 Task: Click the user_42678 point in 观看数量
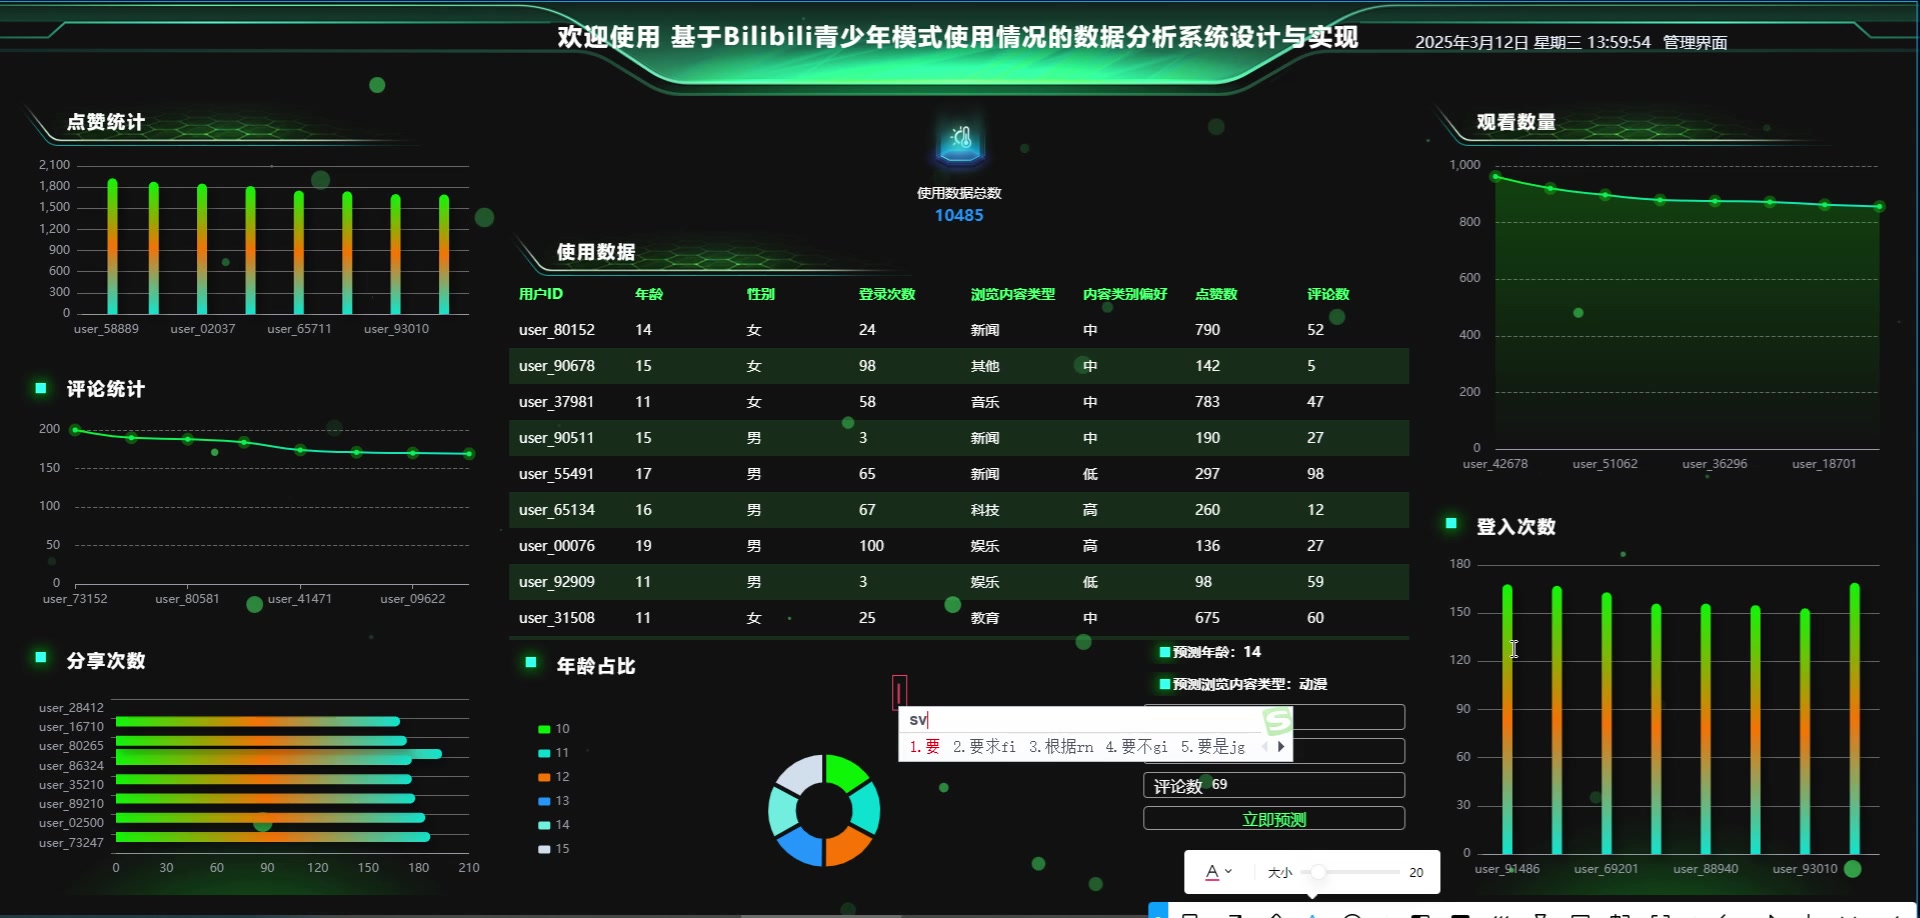point(1496,177)
